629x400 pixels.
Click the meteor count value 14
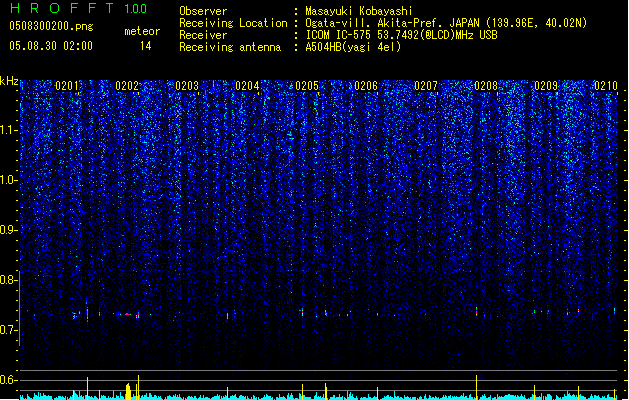pyautogui.click(x=146, y=46)
